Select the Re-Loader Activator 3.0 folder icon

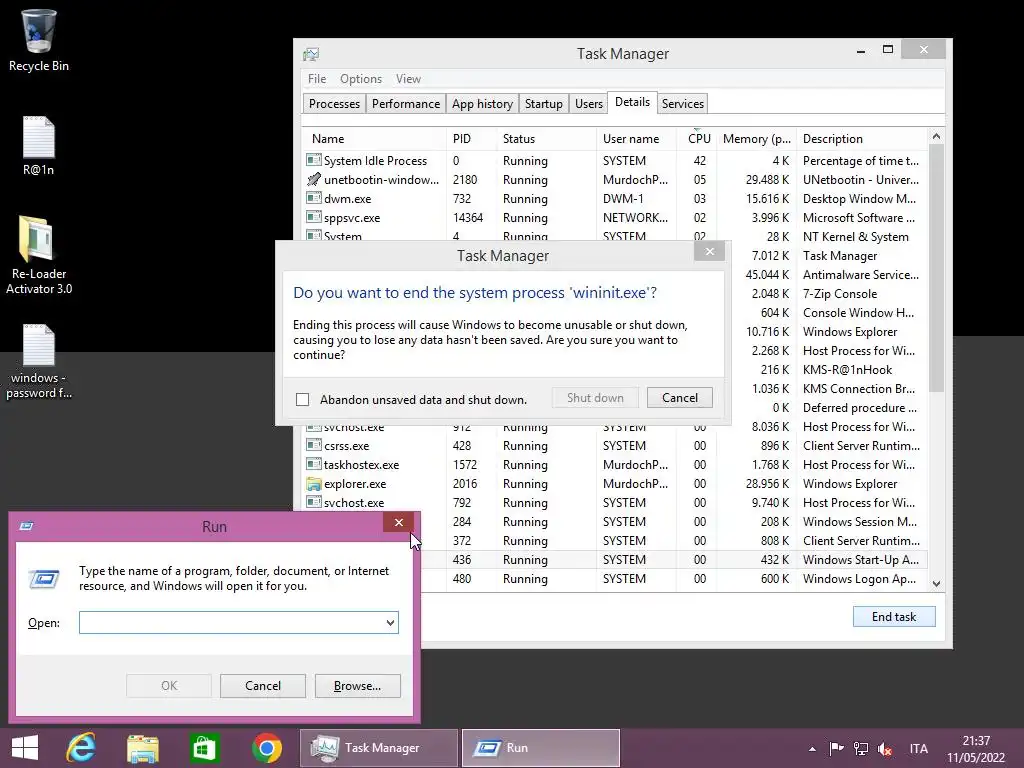click(x=39, y=255)
